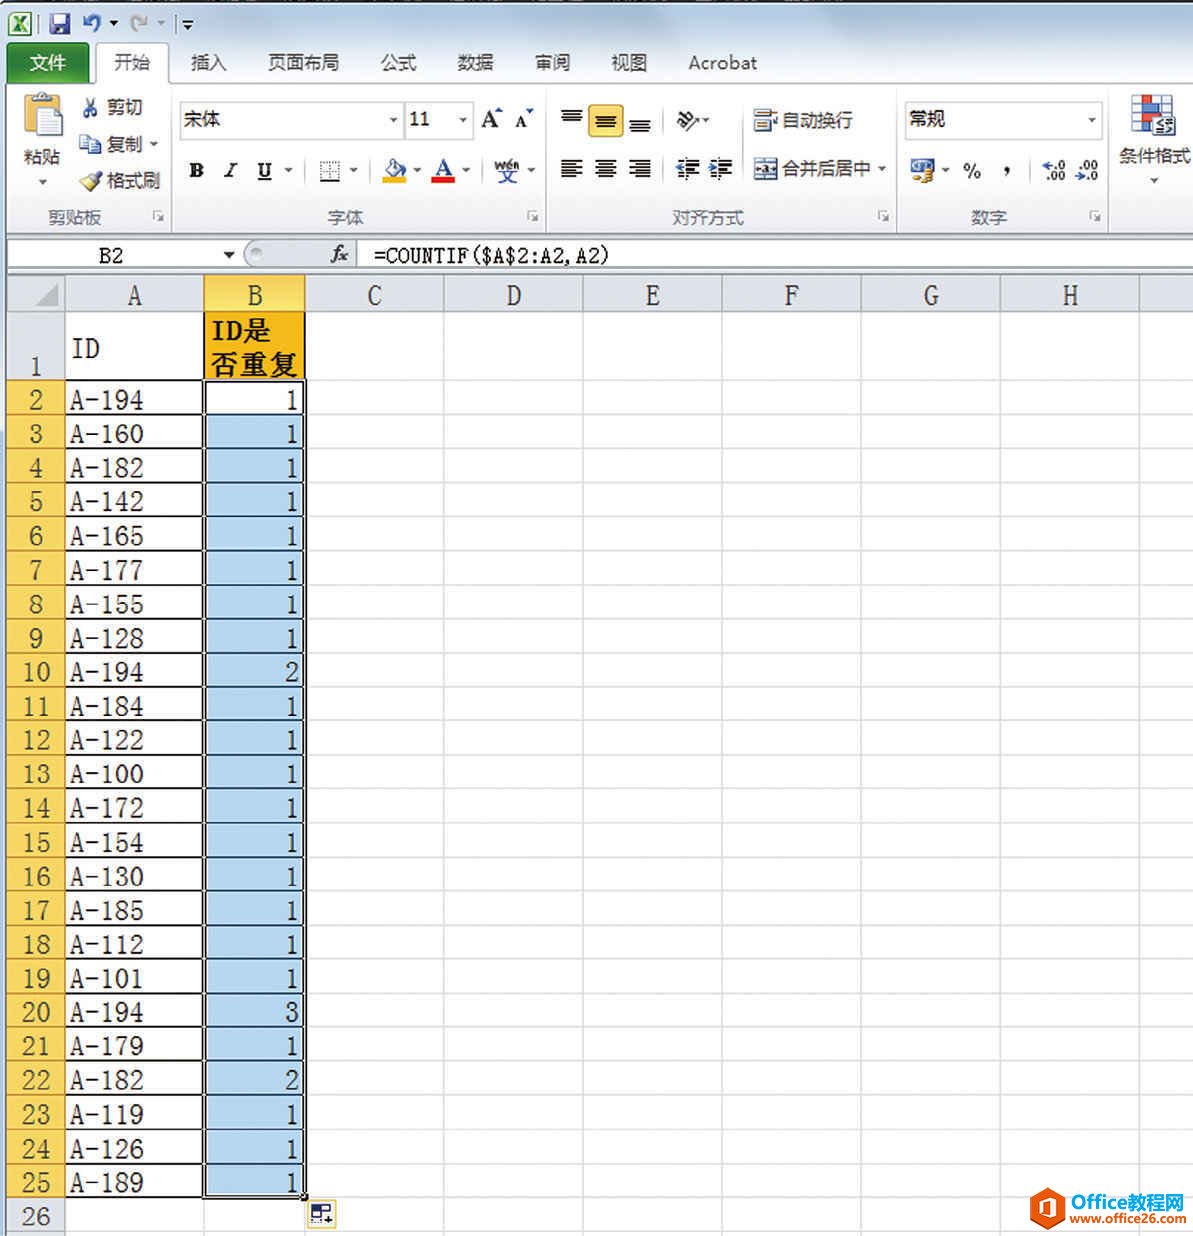This screenshot has height=1236, width=1193.
Task: Toggle middle vertical alignment
Action: point(605,121)
